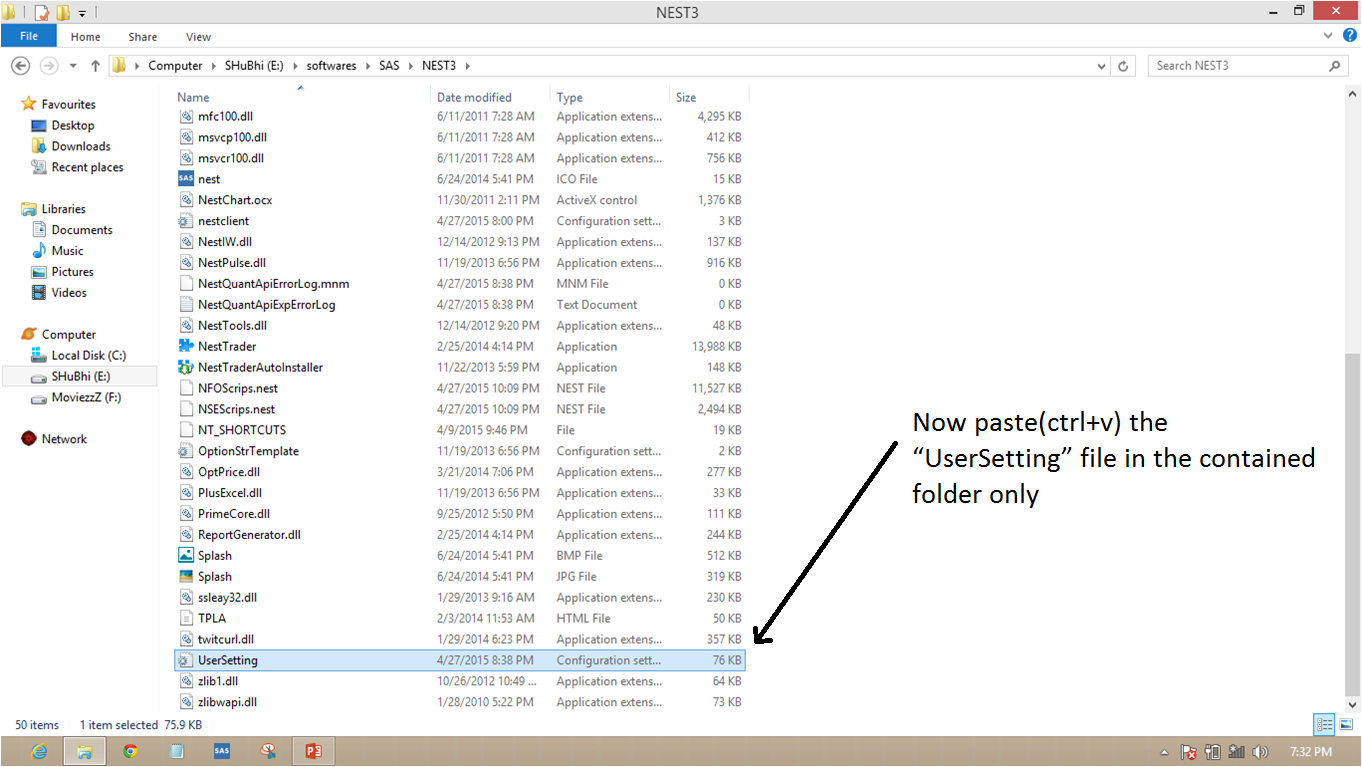Image resolution: width=1362 pixels, height=767 pixels.
Task: Open Customize Quick Access Toolbar dropdown
Action: pyautogui.click(x=82, y=13)
